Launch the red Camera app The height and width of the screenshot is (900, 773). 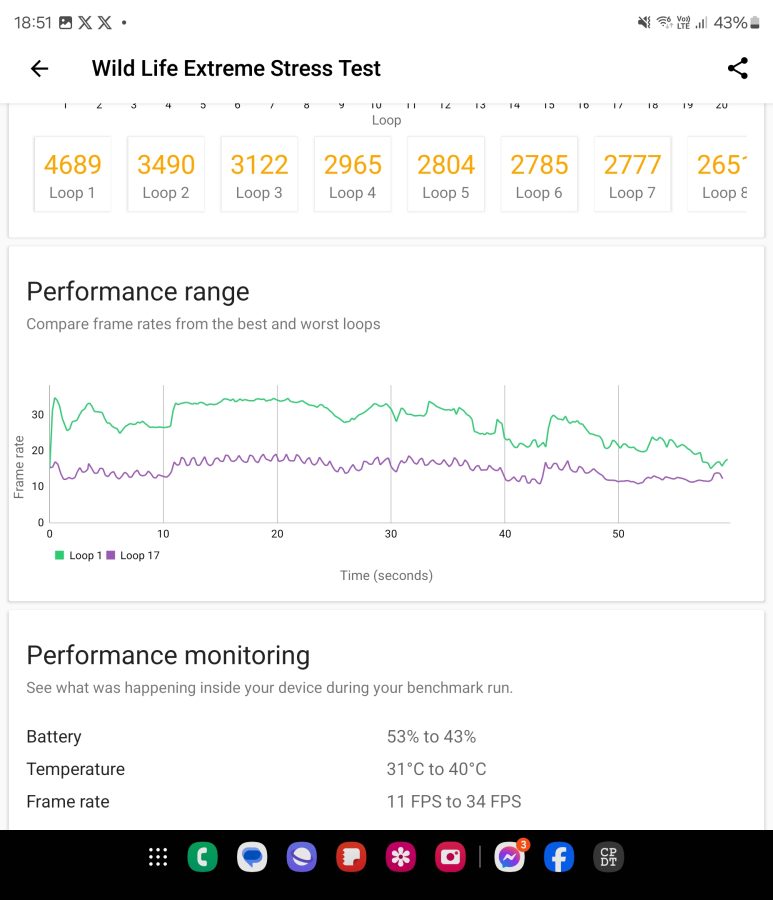[450, 857]
